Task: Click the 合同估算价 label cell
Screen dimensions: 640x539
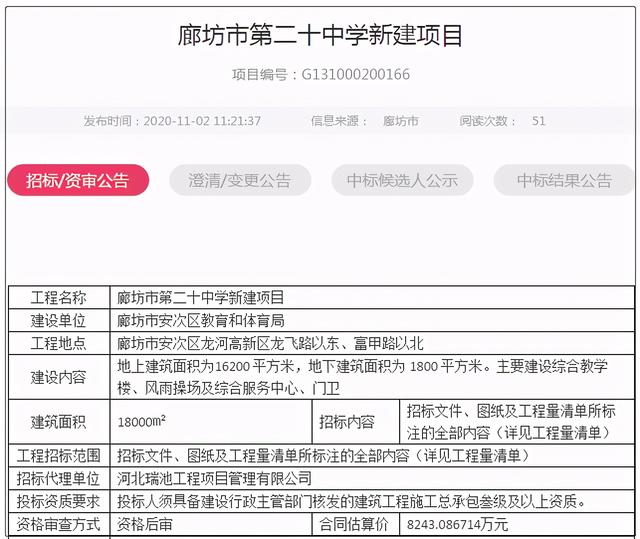Action: [x=356, y=524]
